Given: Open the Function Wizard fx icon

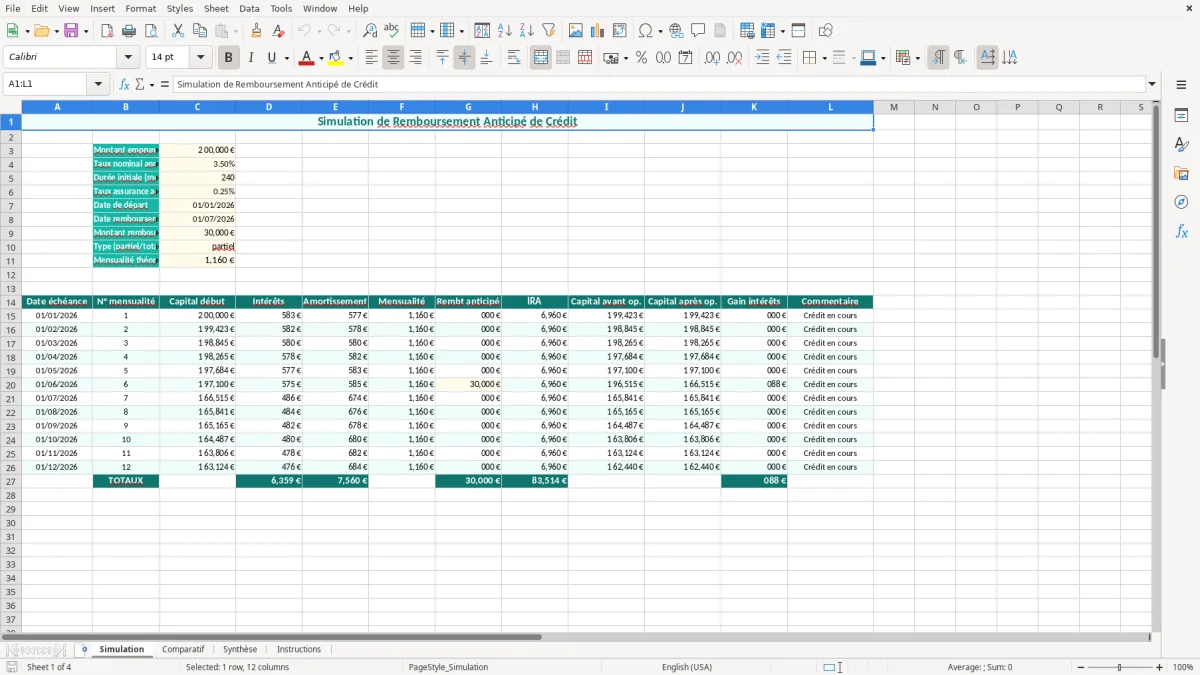Looking at the screenshot, I should [124, 85].
